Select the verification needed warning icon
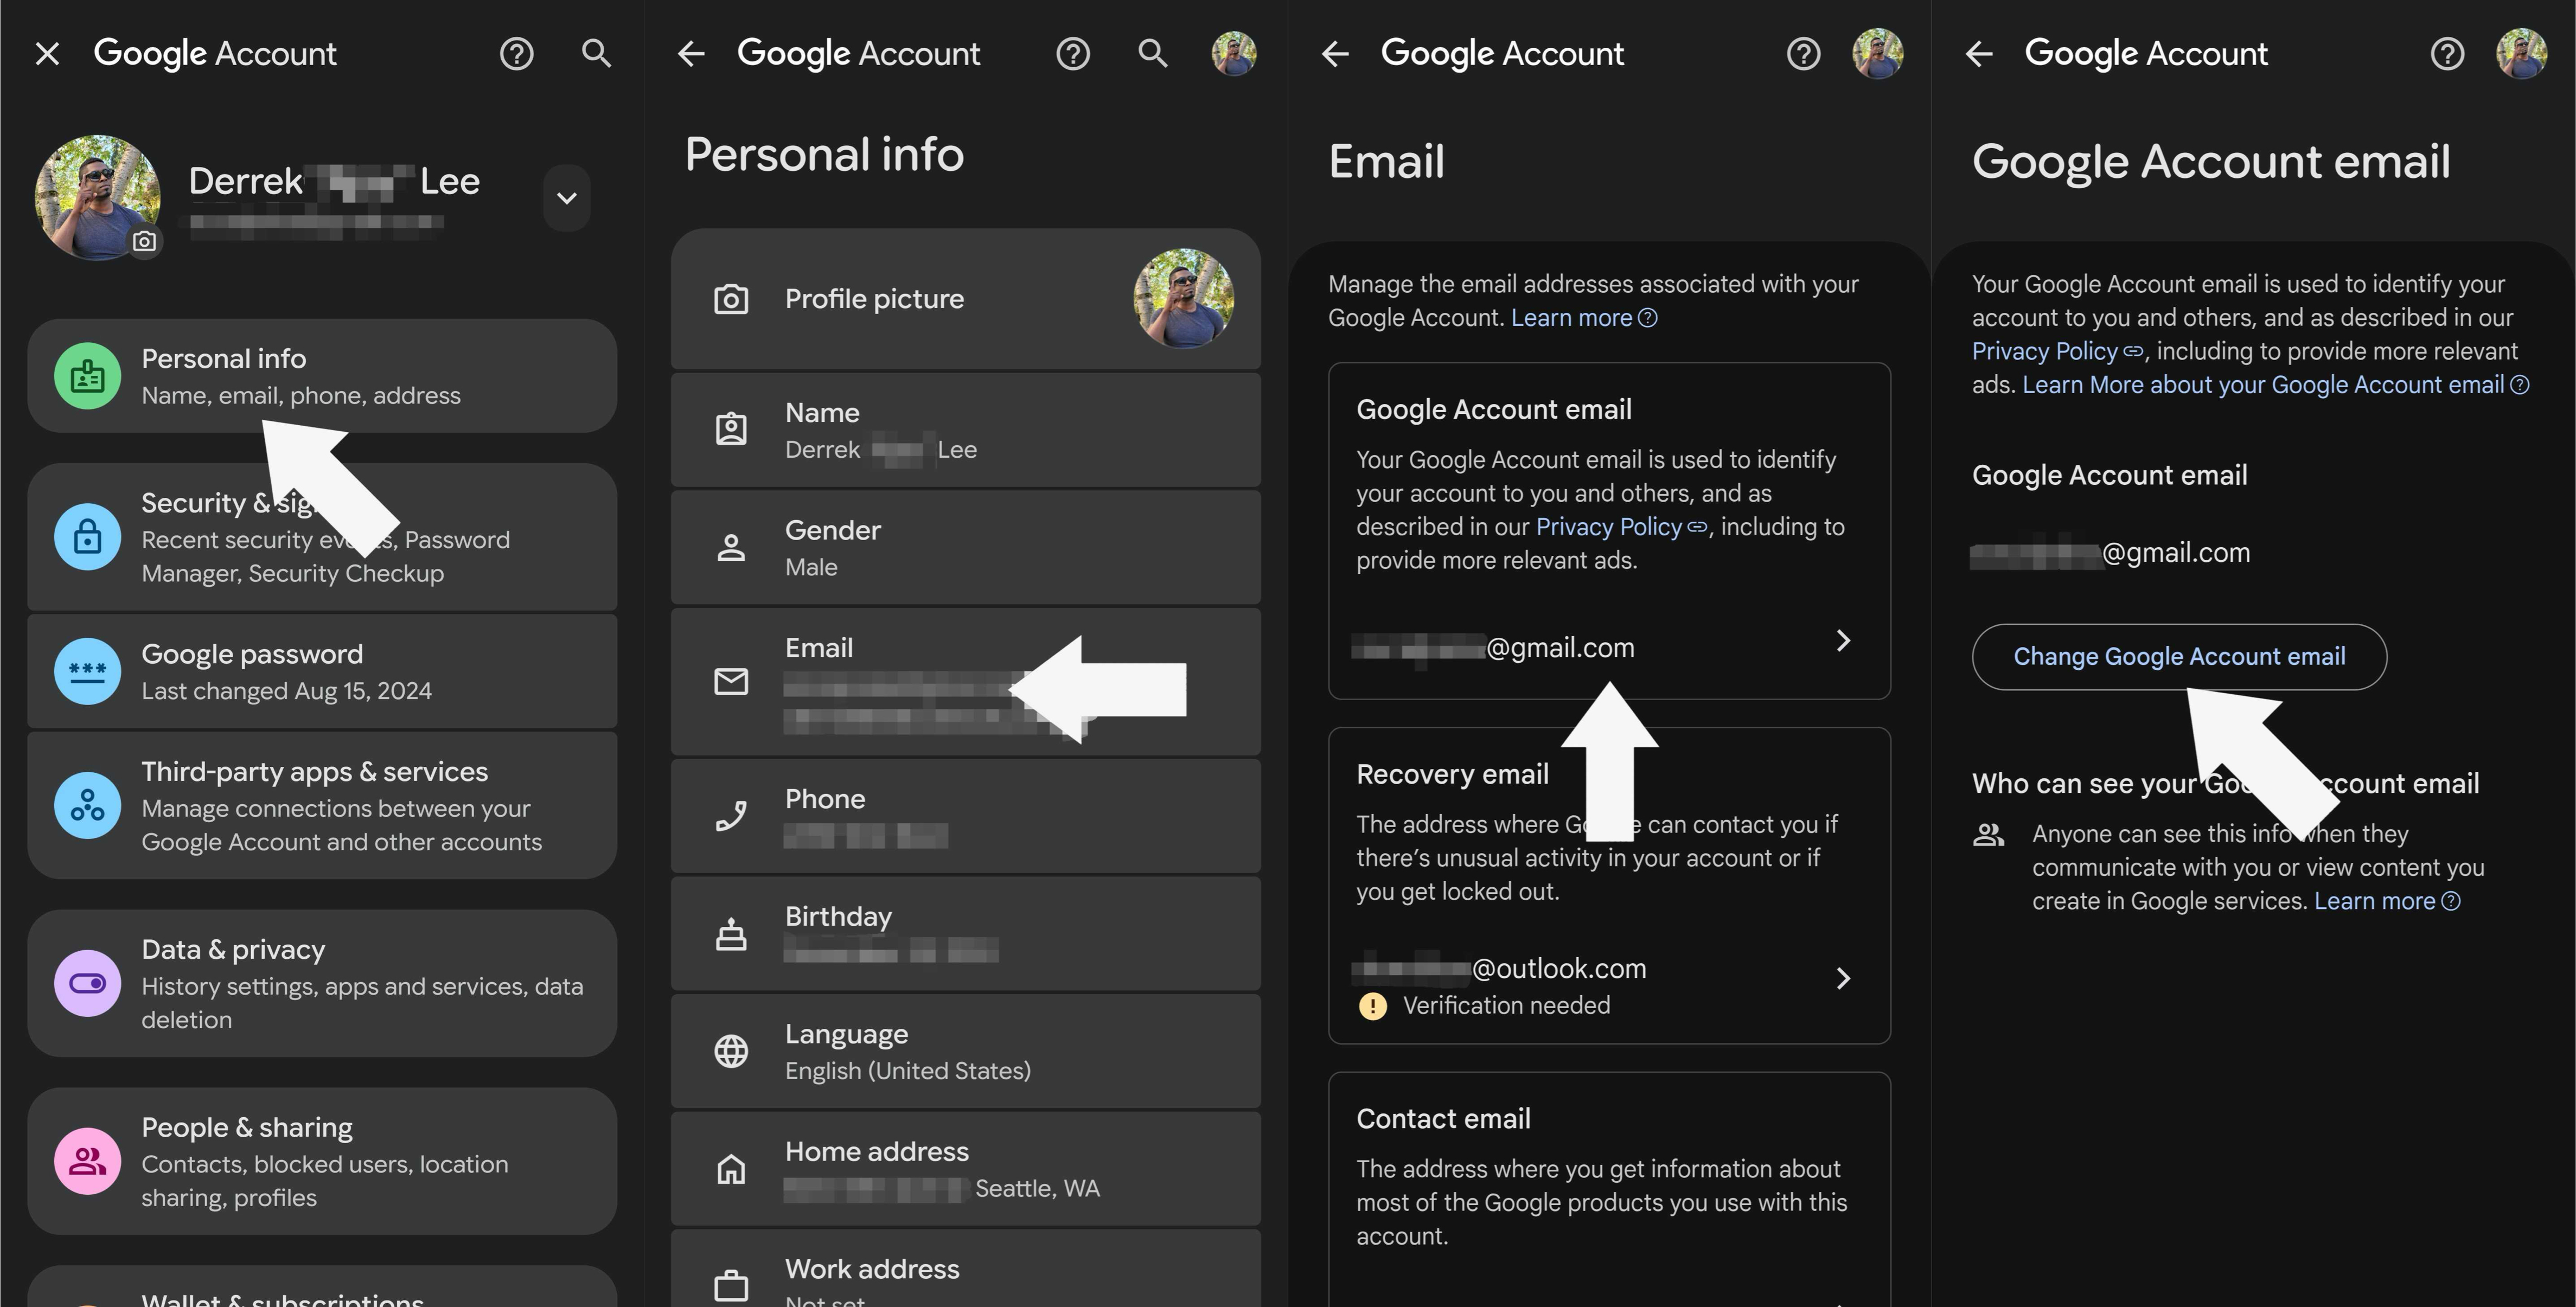 [1373, 1006]
